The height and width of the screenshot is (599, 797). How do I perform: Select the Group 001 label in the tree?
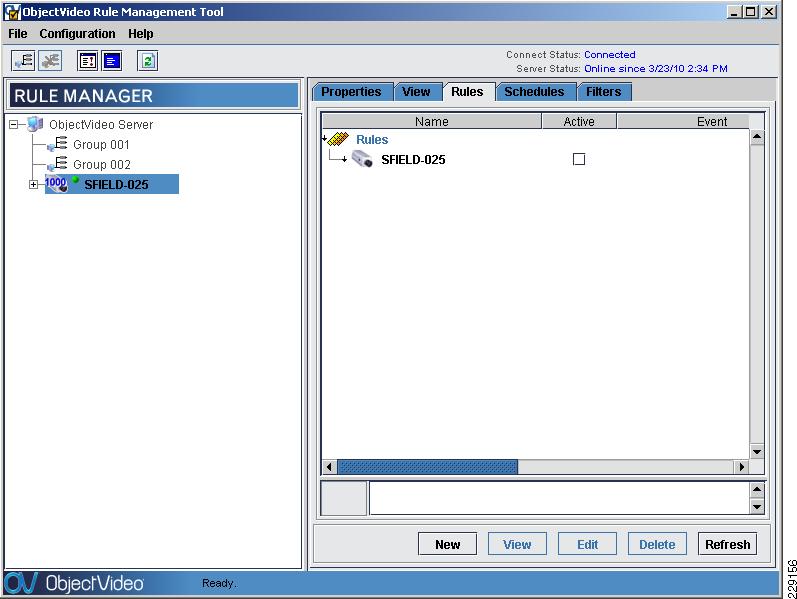tap(101, 145)
